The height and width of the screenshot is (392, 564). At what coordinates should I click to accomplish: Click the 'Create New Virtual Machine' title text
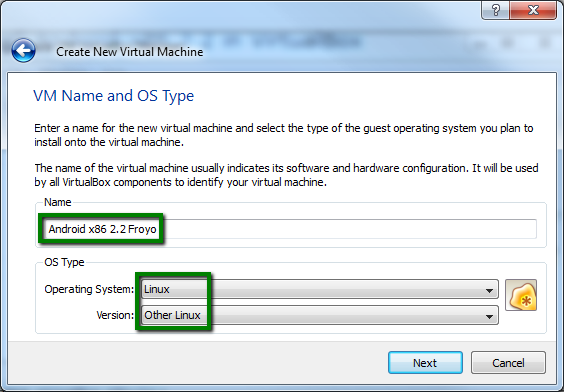[x=129, y=52]
